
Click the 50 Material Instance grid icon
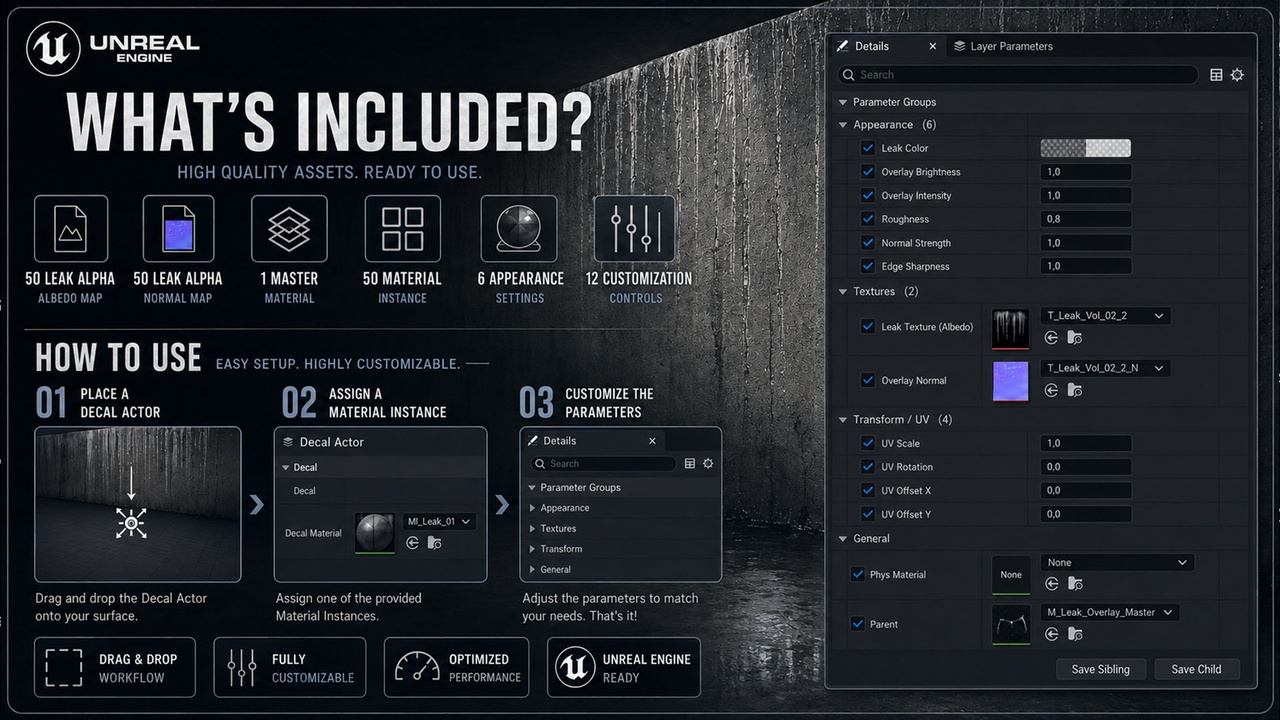point(403,229)
